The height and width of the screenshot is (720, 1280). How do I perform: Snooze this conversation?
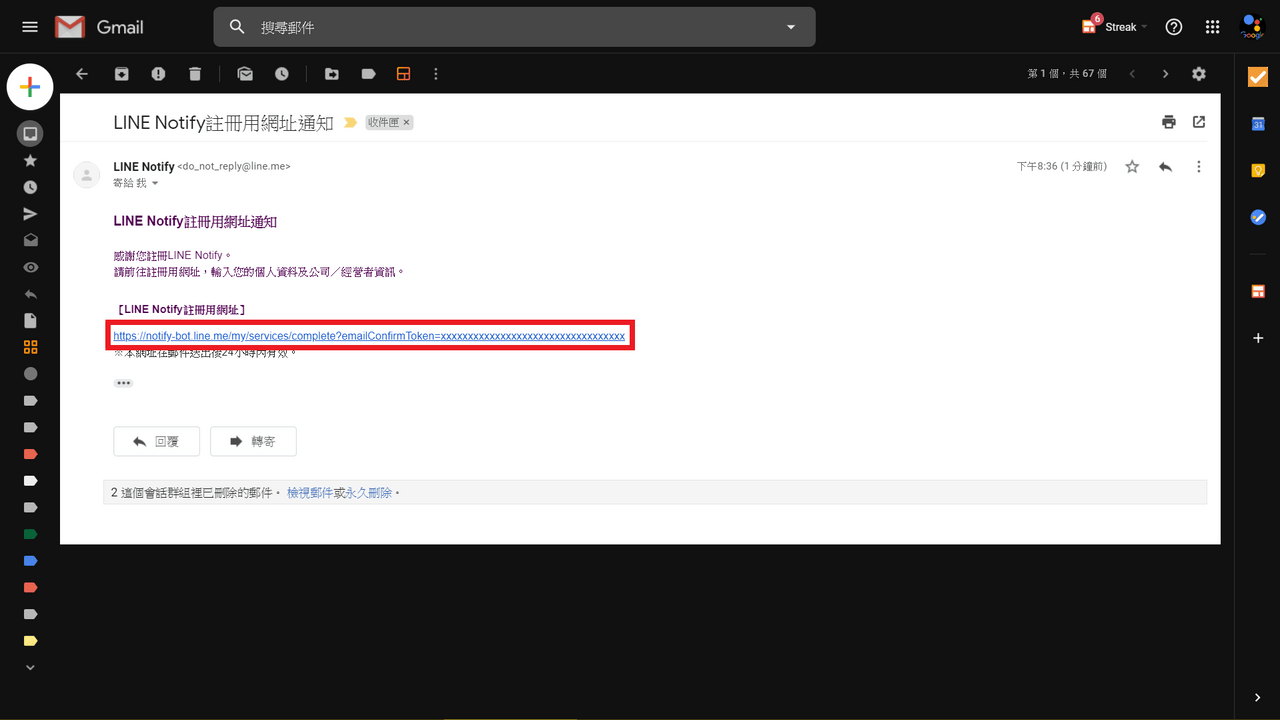point(282,74)
